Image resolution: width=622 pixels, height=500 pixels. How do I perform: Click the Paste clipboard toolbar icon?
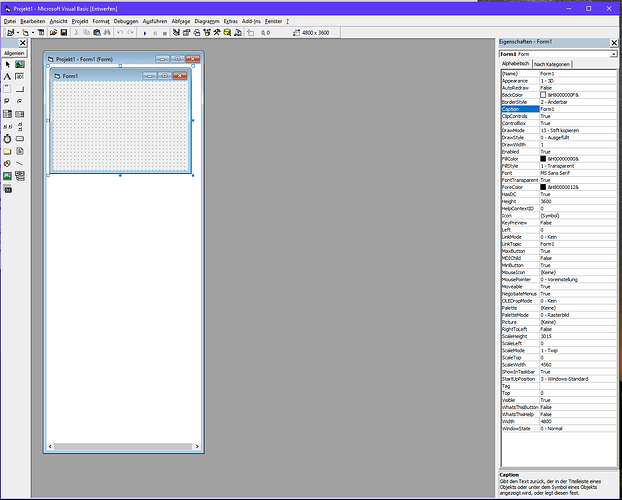tap(97, 33)
